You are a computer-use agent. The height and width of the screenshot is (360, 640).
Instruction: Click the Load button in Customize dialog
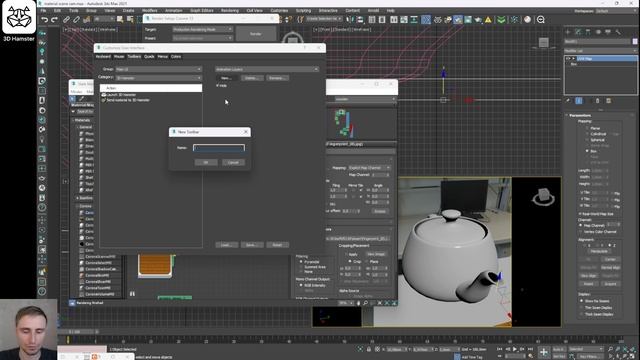pos(226,245)
